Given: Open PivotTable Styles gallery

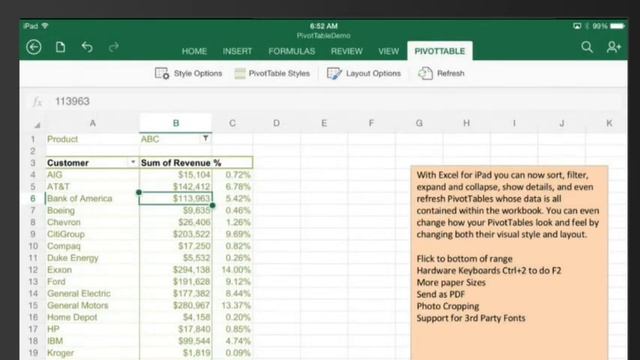Looking at the screenshot, I should click(x=272, y=73).
